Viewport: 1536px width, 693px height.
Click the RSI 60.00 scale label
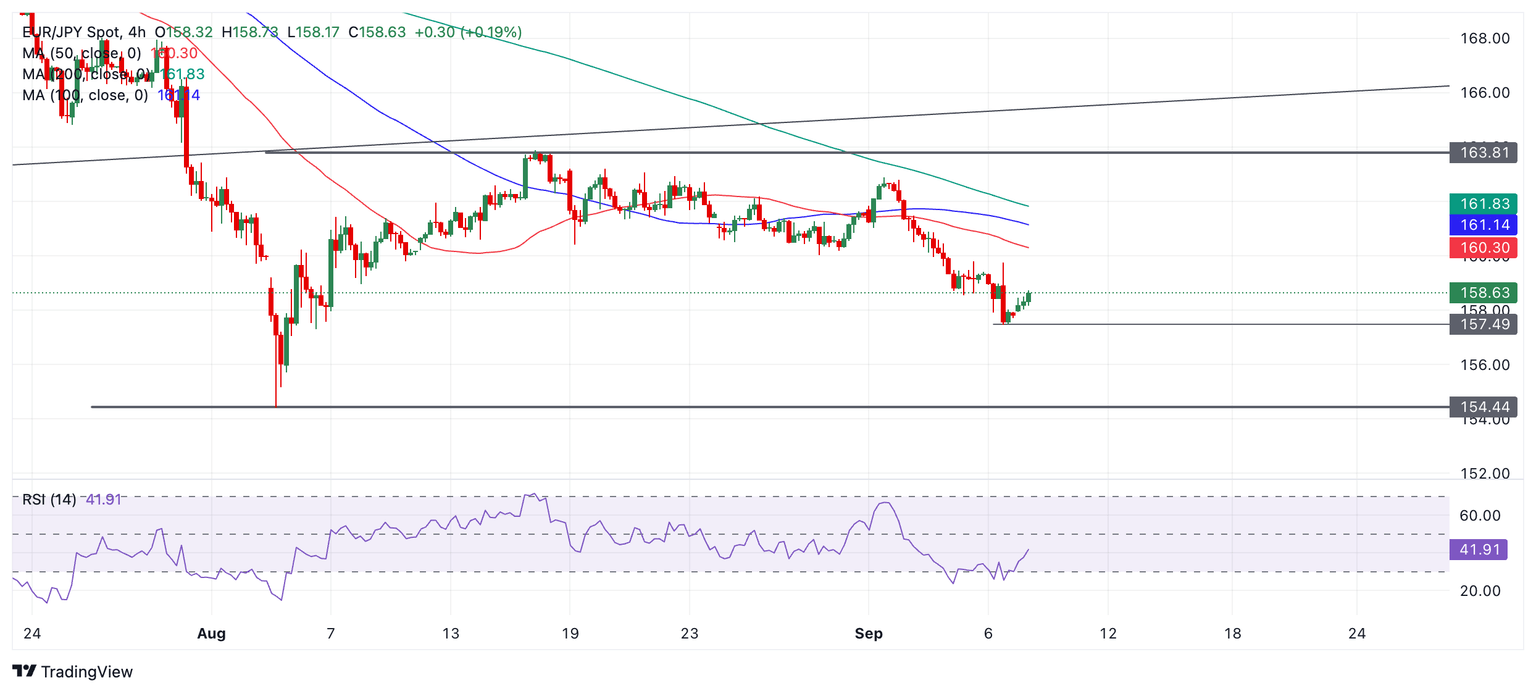1480,516
